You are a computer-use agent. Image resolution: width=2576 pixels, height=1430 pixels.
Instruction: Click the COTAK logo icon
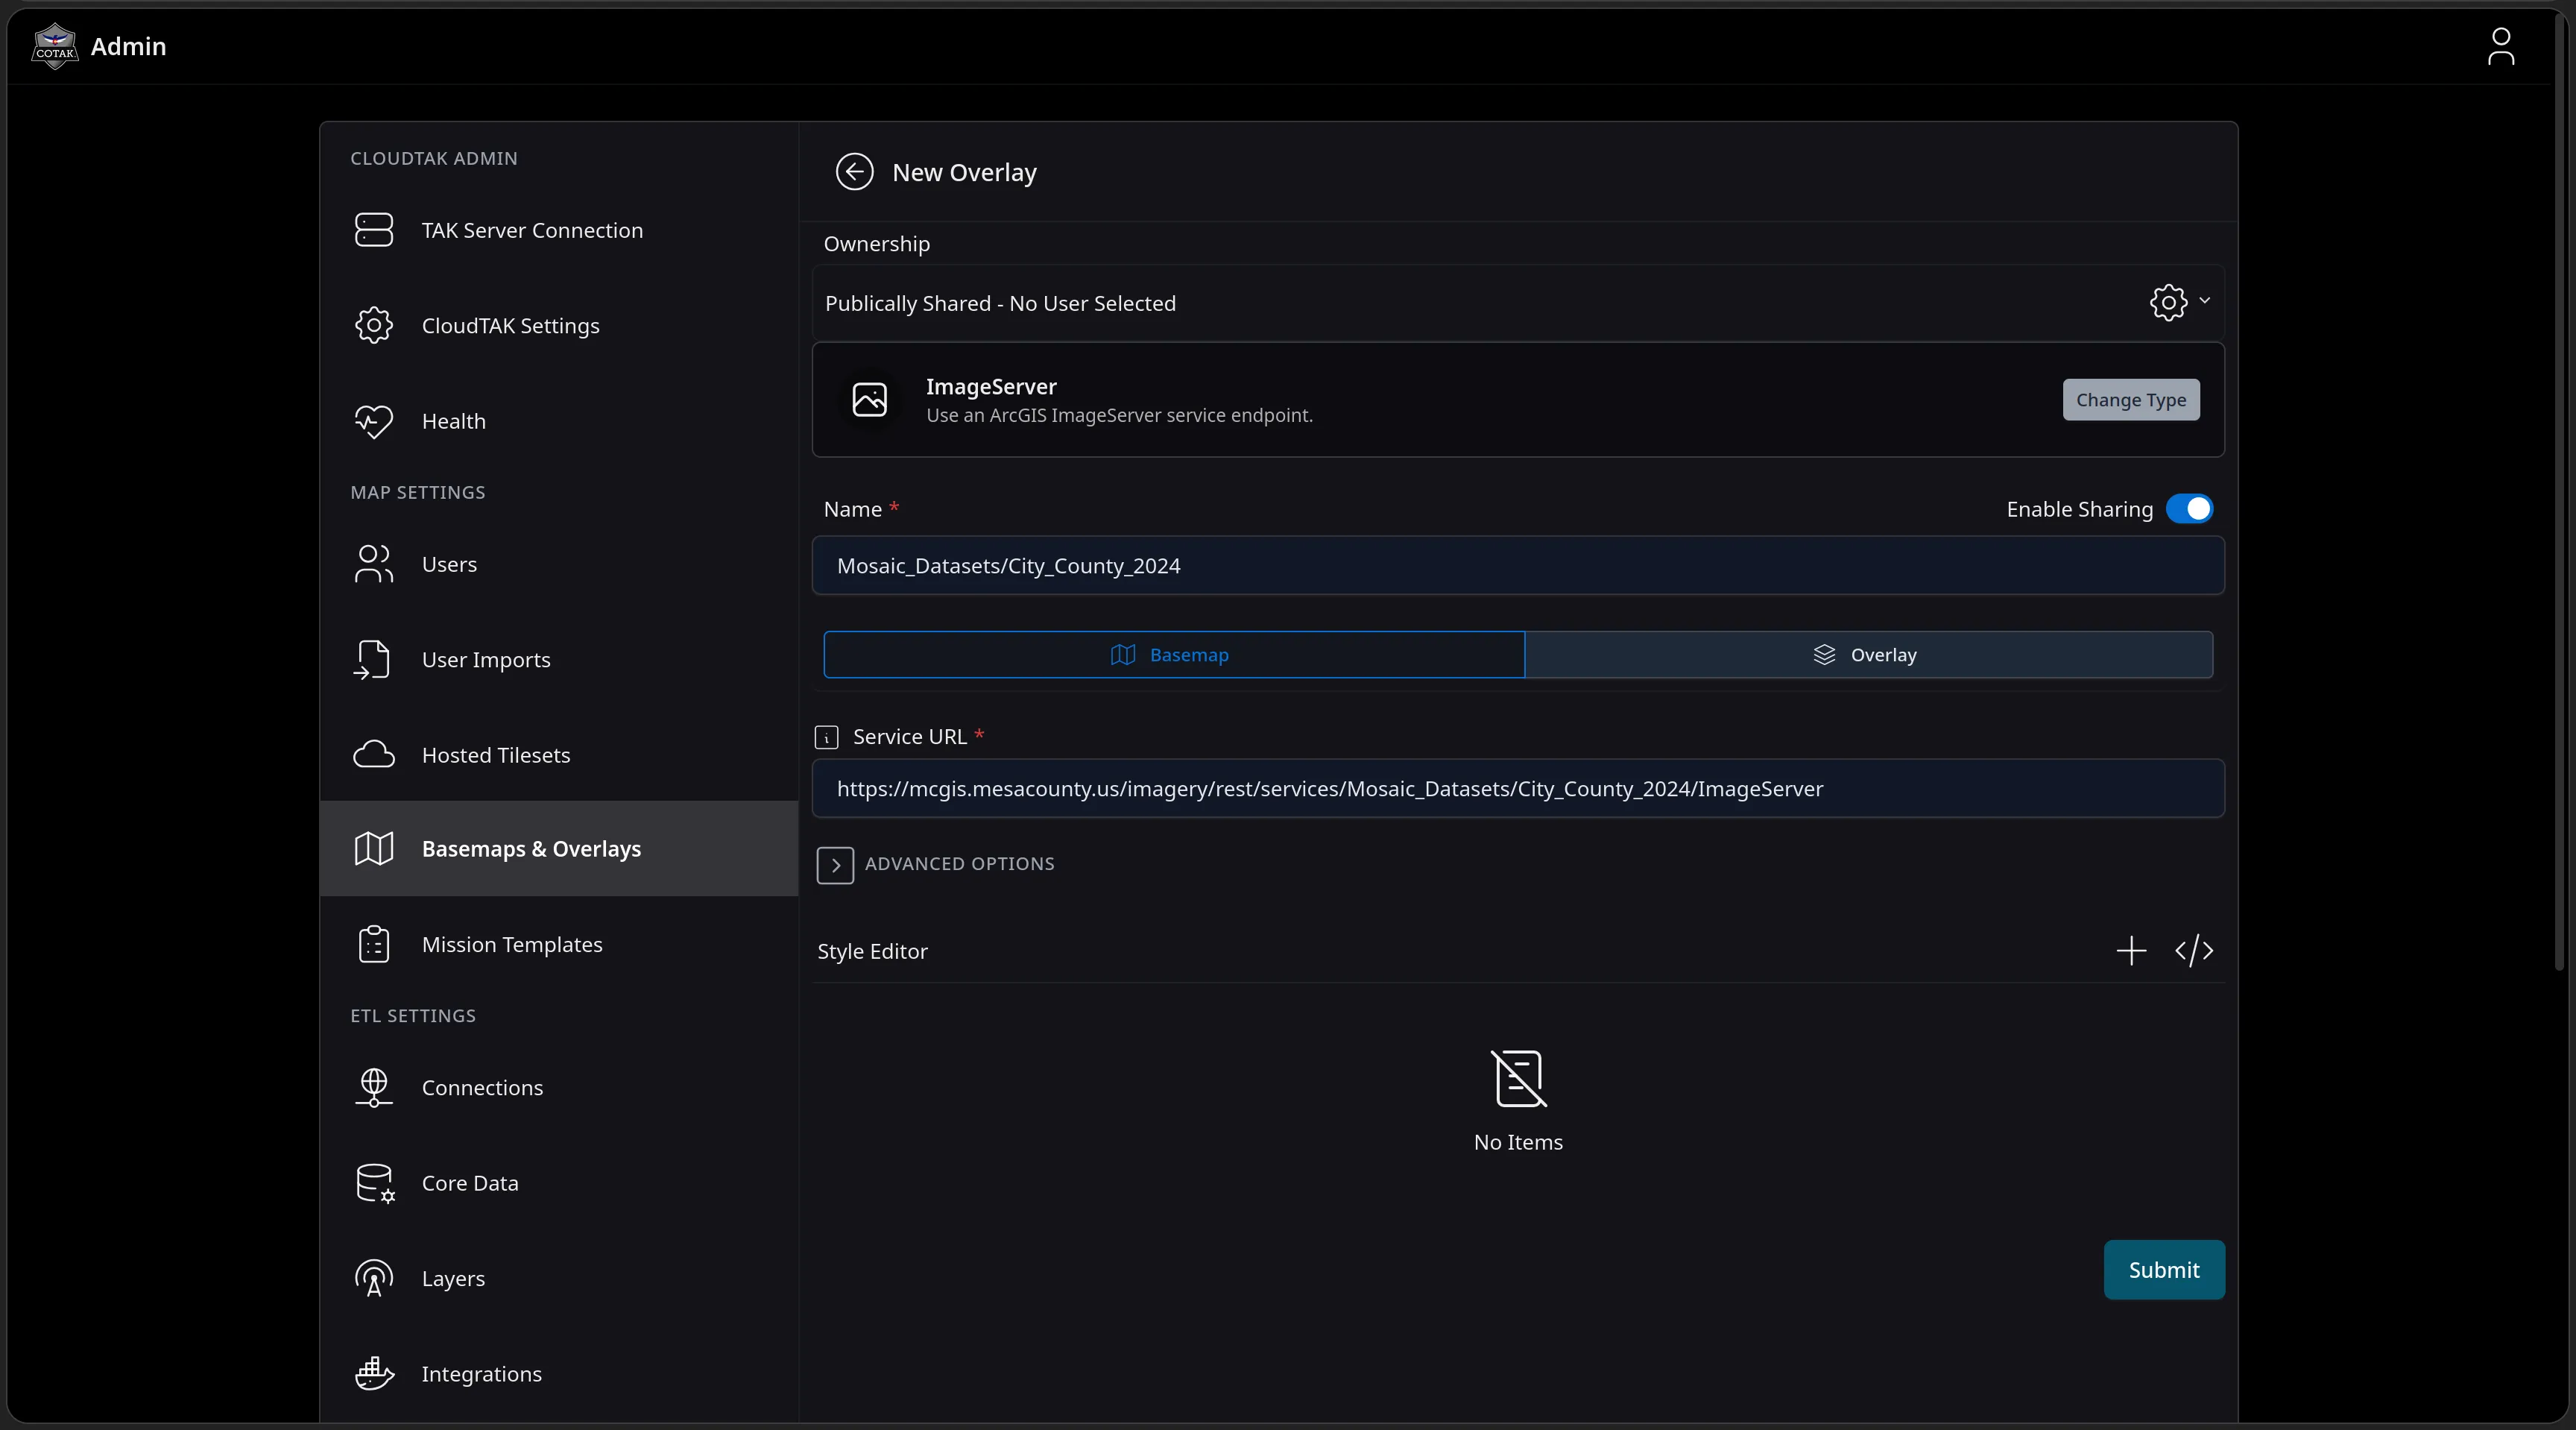(55, 46)
